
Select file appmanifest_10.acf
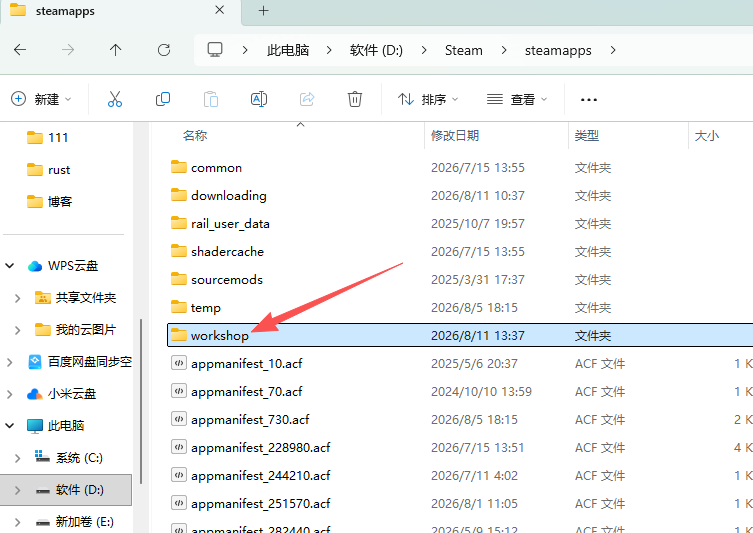[460, 363]
